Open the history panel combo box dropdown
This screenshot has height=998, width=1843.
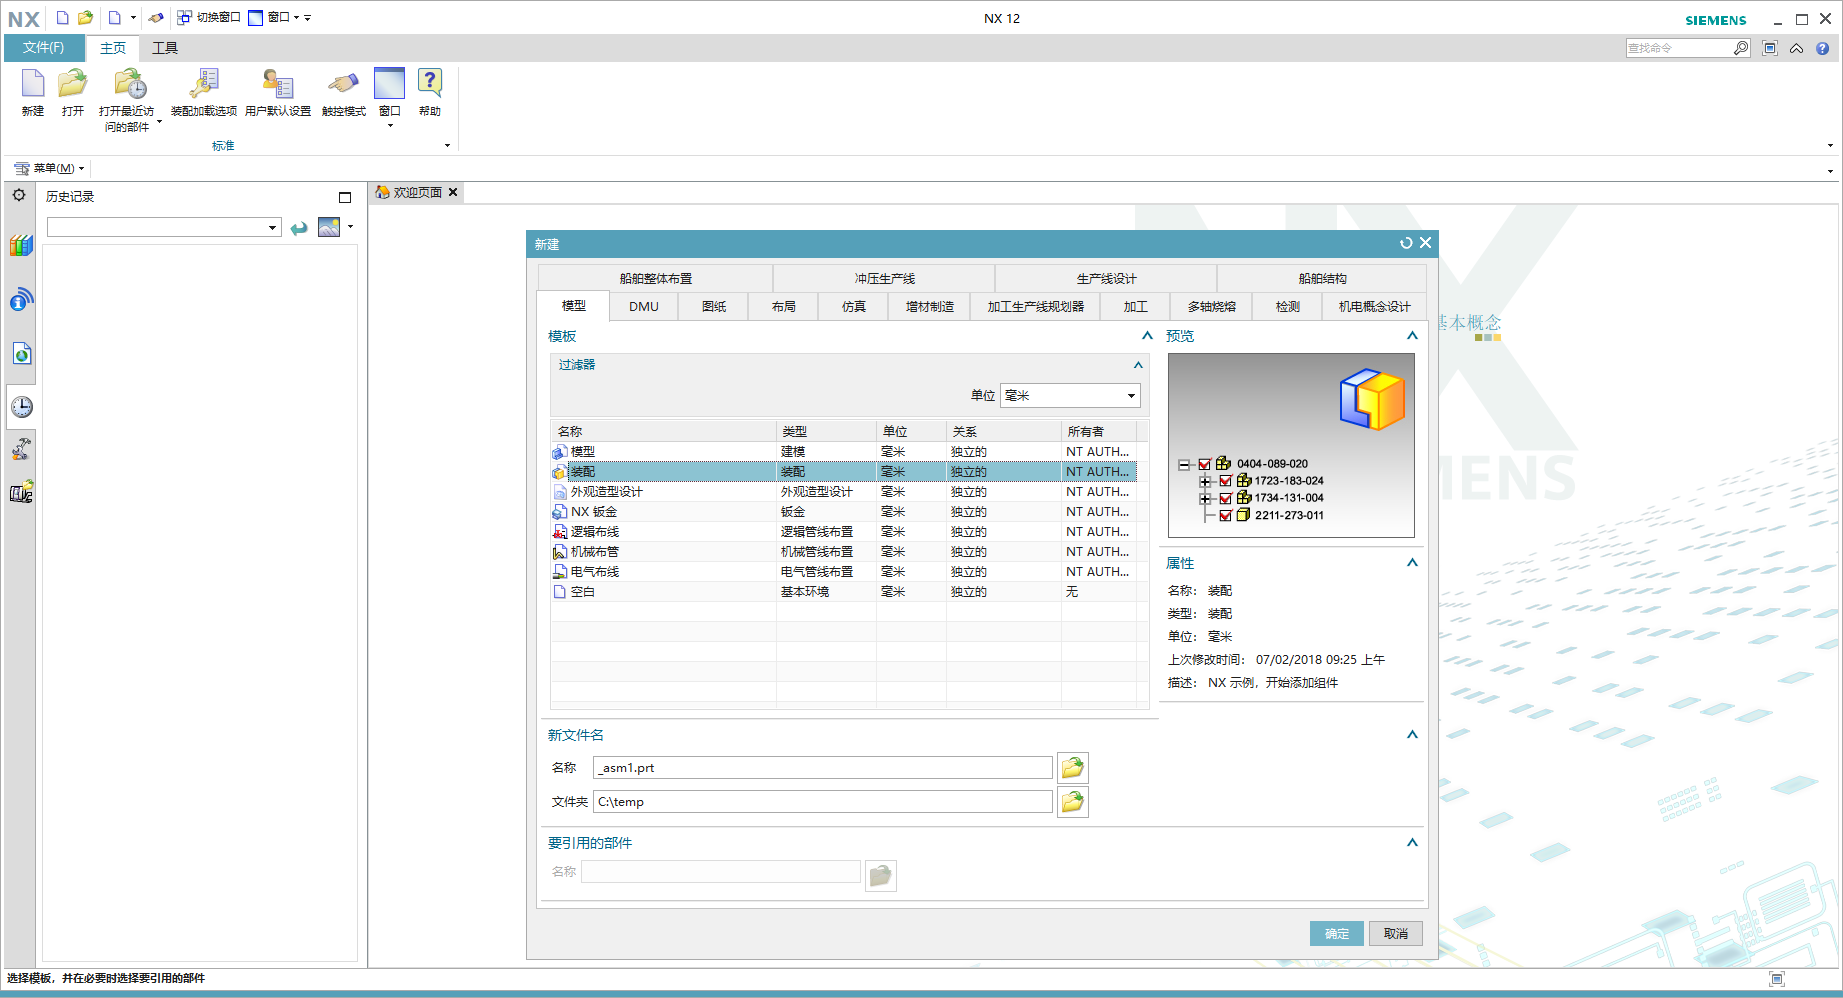[272, 228]
